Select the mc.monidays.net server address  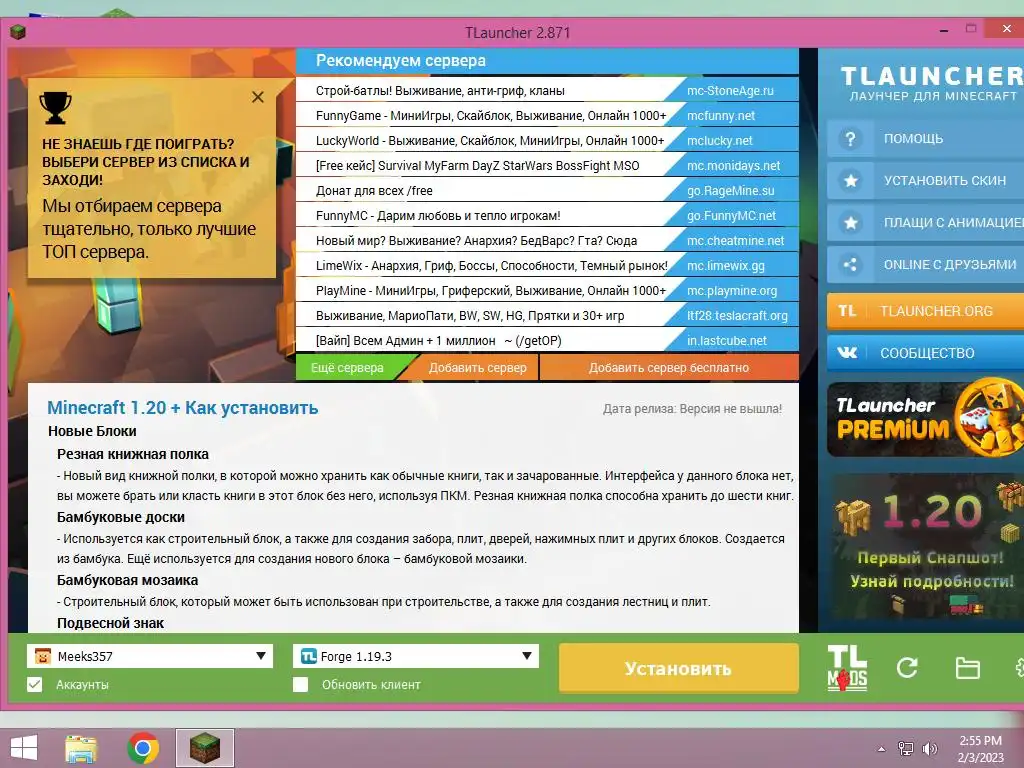(733, 166)
